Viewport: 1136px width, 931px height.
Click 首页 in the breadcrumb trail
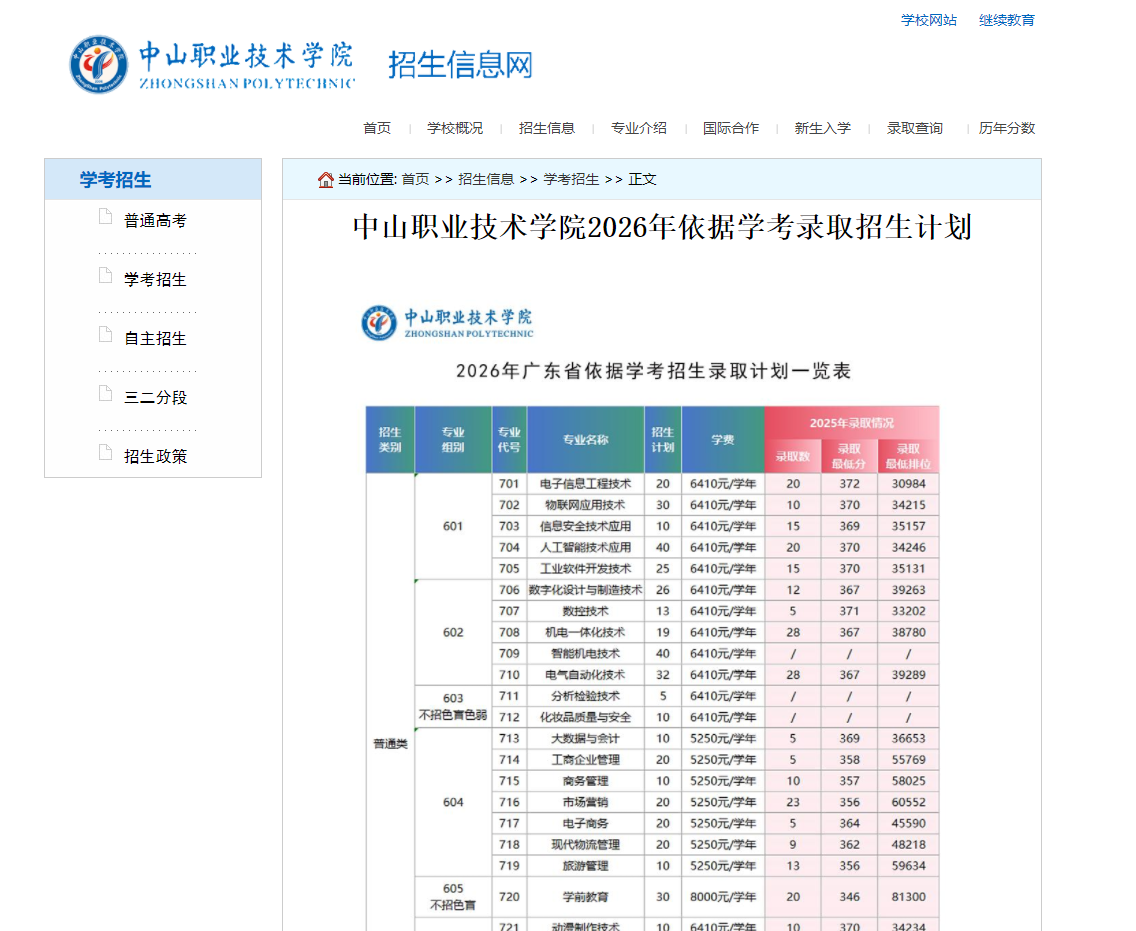point(414,179)
